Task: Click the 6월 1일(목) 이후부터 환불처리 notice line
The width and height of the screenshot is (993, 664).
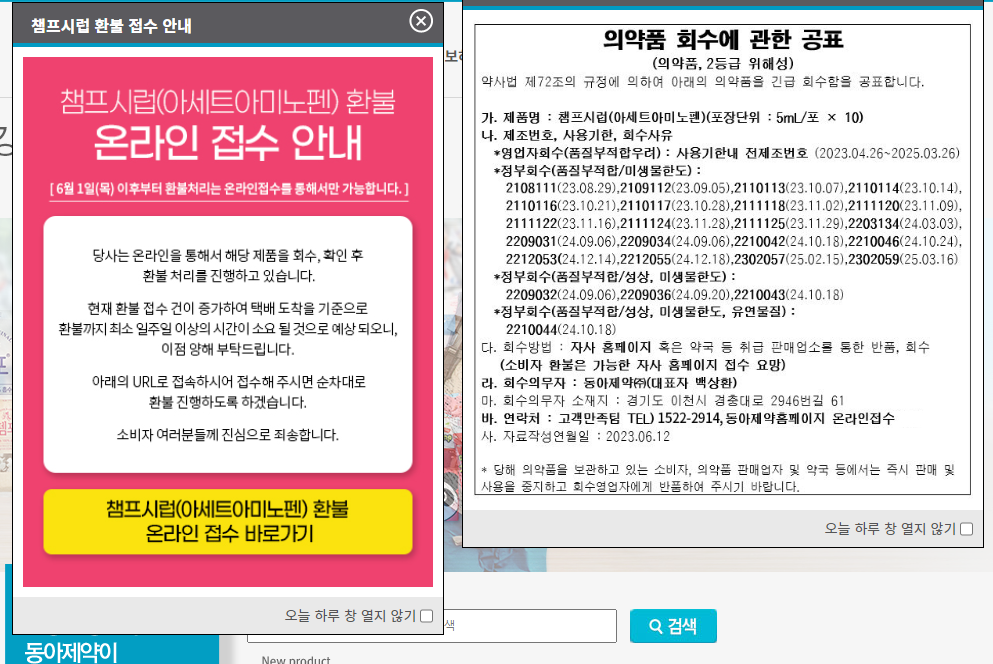Action: click(x=229, y=189)
